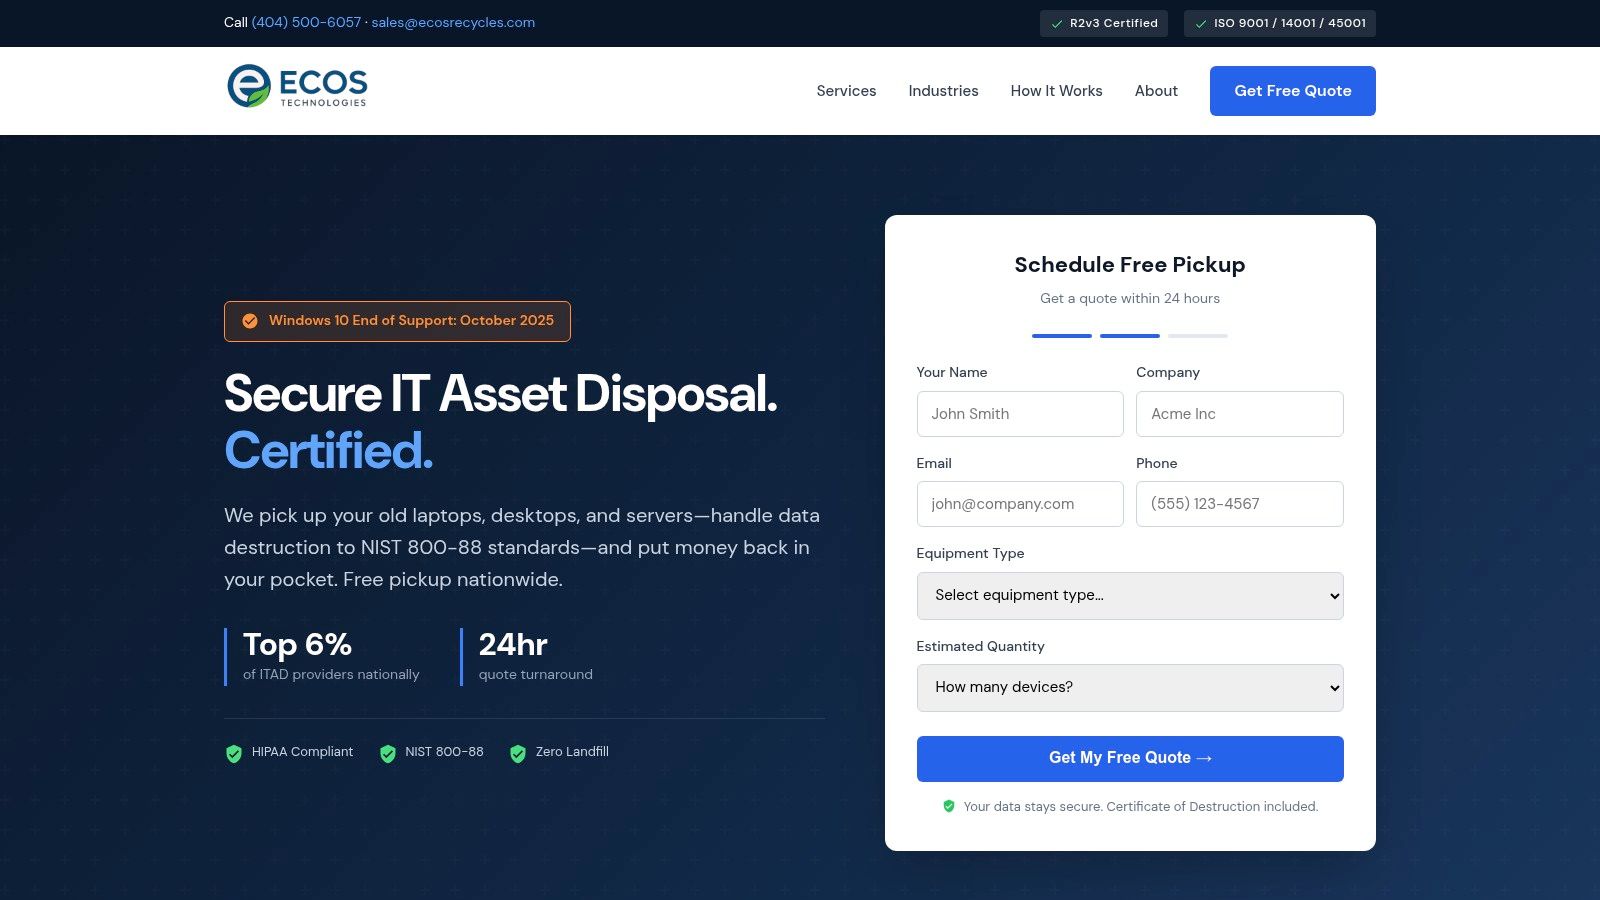Open the Select equipment type dropdown
This screenshot has height=900, width=1600.
pos(1130,595)
